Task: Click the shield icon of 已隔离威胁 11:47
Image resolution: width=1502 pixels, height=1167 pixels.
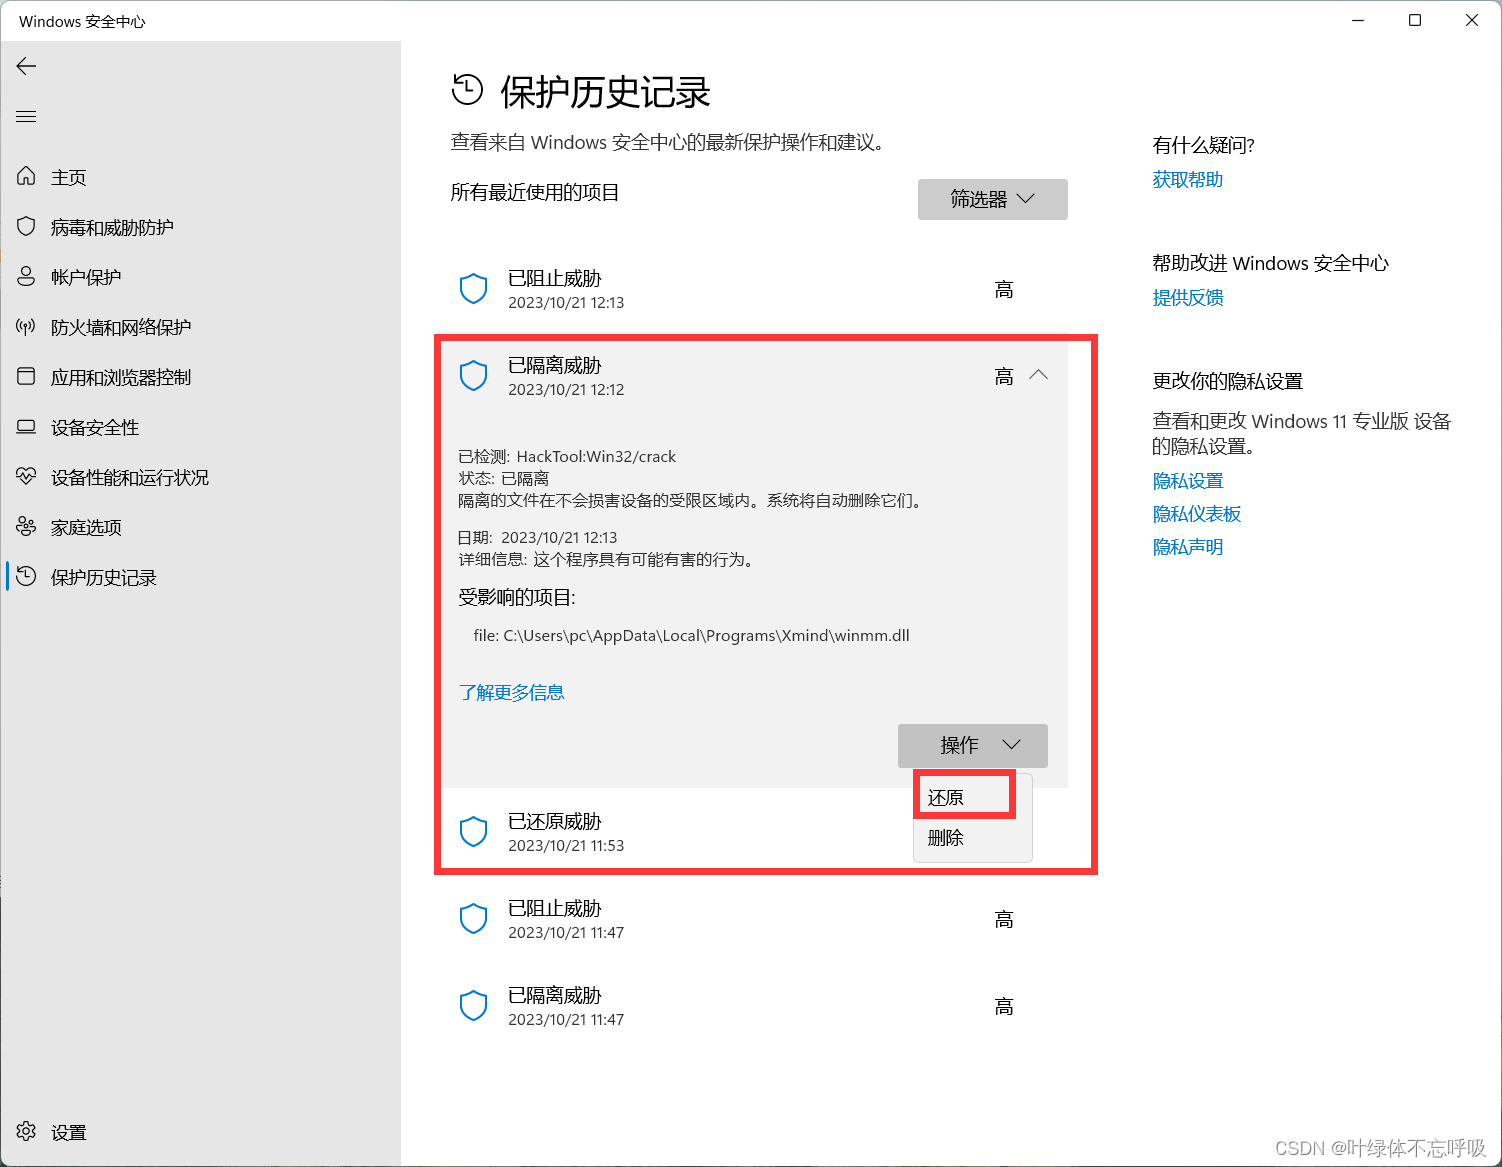Action: click(x=473, y=1006)
